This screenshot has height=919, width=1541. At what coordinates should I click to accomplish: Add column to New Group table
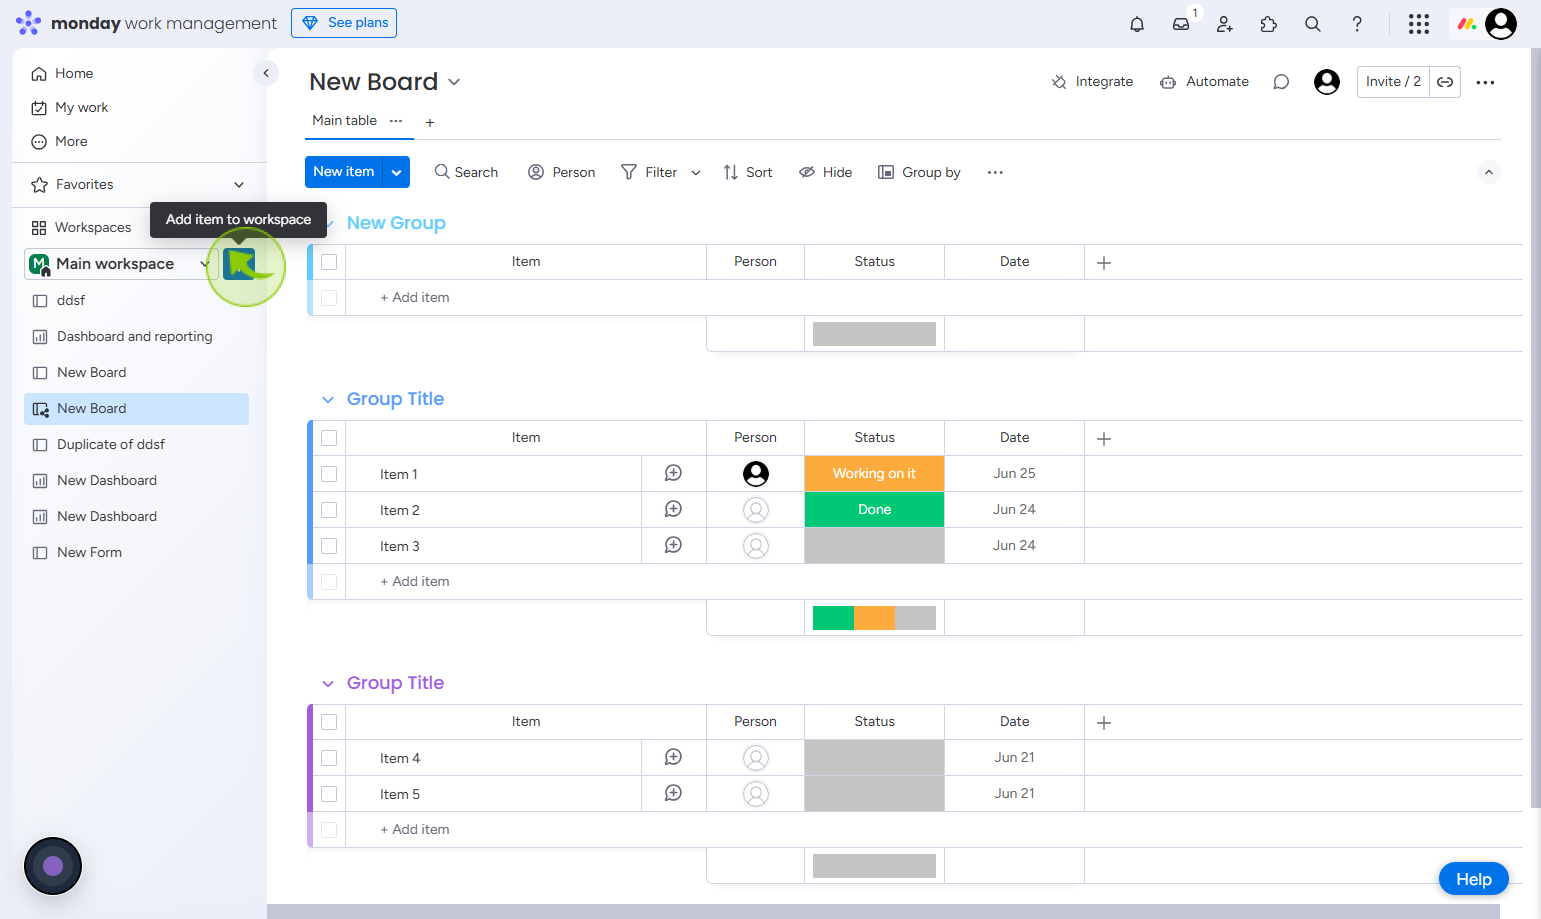(x=1104, y=262)
